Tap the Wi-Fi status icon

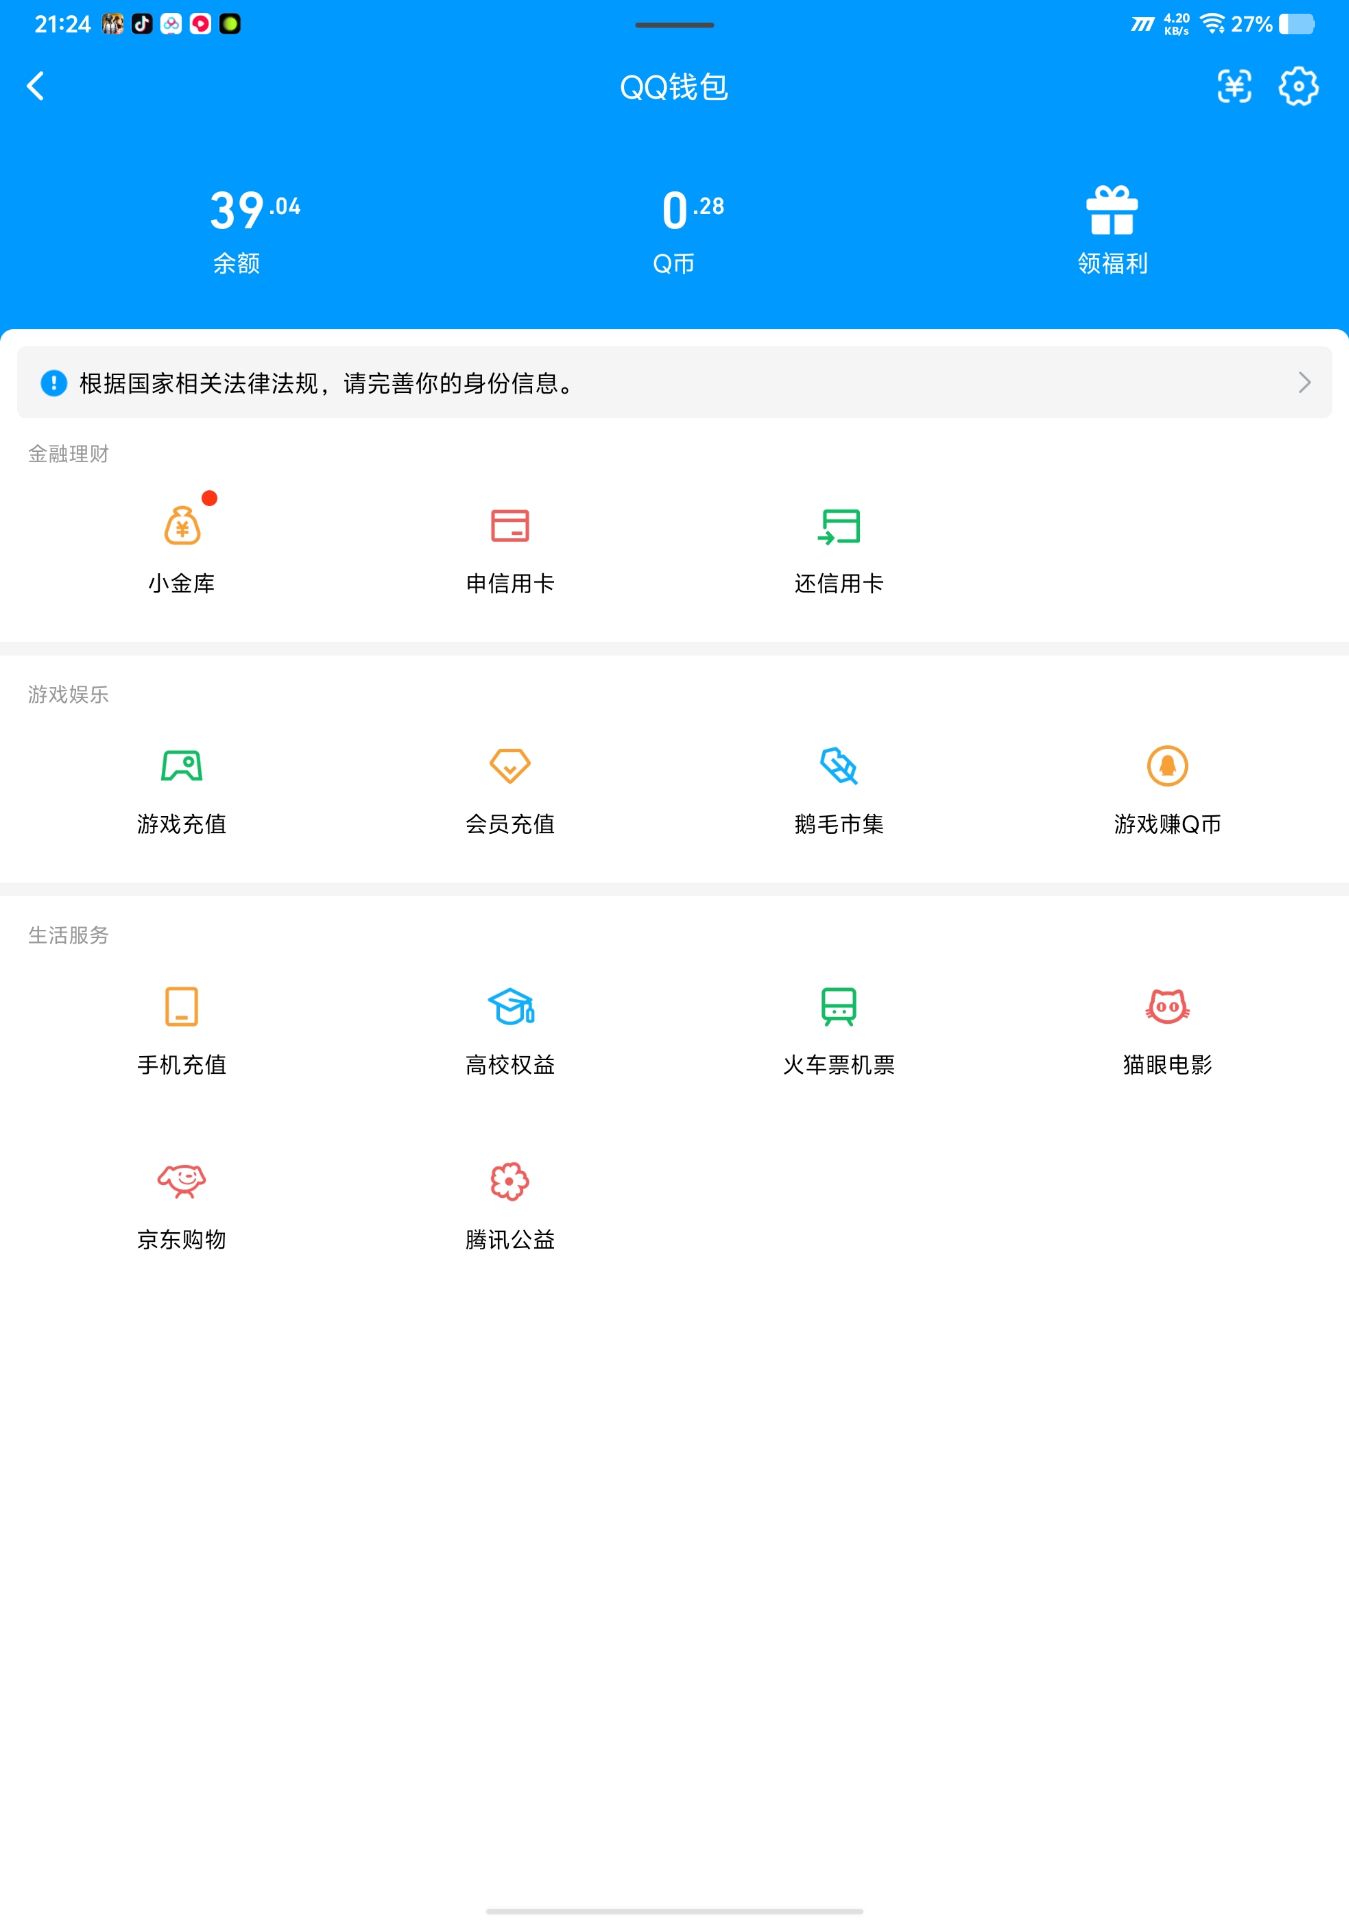[1212, 24]
